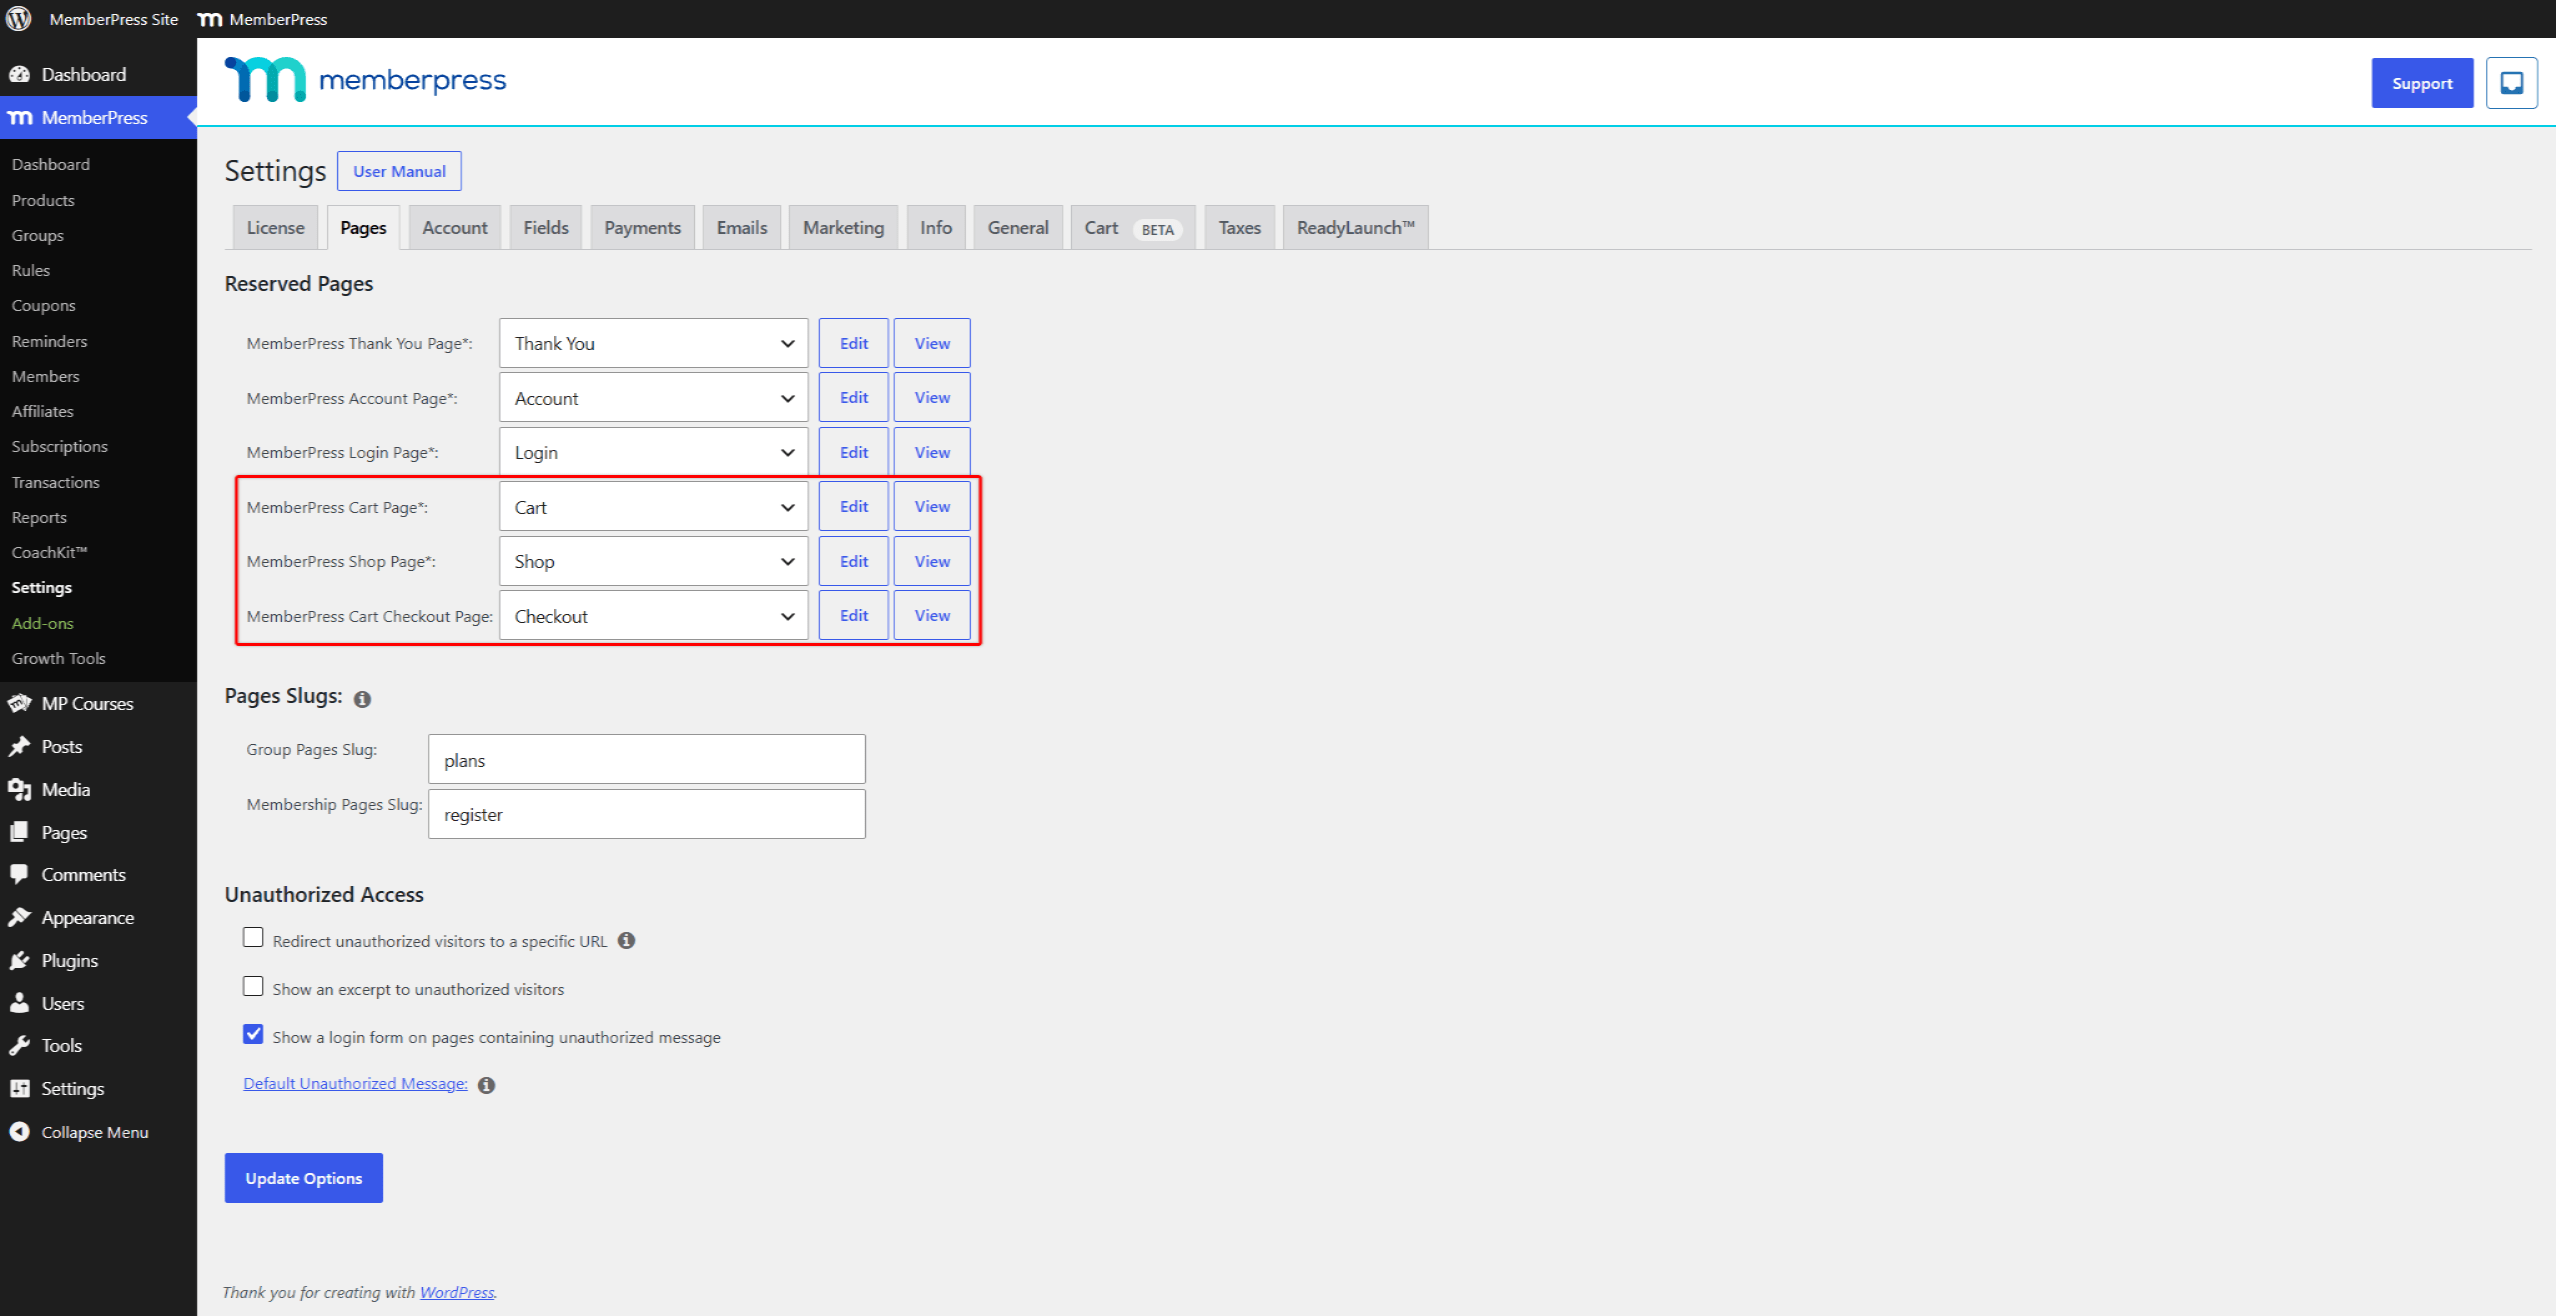Click the MemberPress icon in top admin bar
Image resolution: width=2556 pixels, height=1316 pixels.
tap(210, 19)
